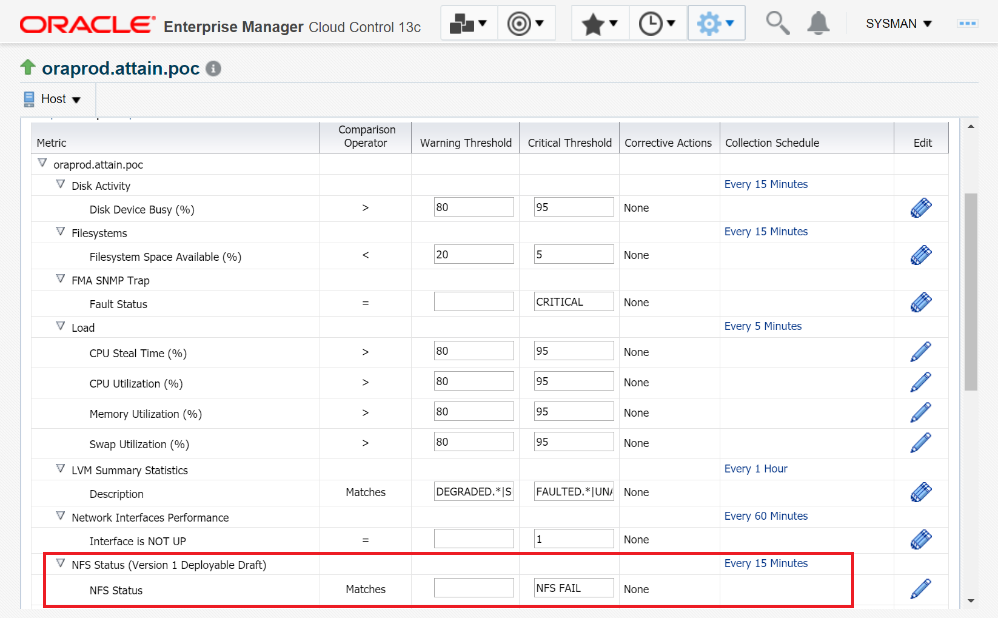Click the notifications bell icon
The height and width of the screenshot is (618, 998).
pyautogui.click(x=819, y=22)
